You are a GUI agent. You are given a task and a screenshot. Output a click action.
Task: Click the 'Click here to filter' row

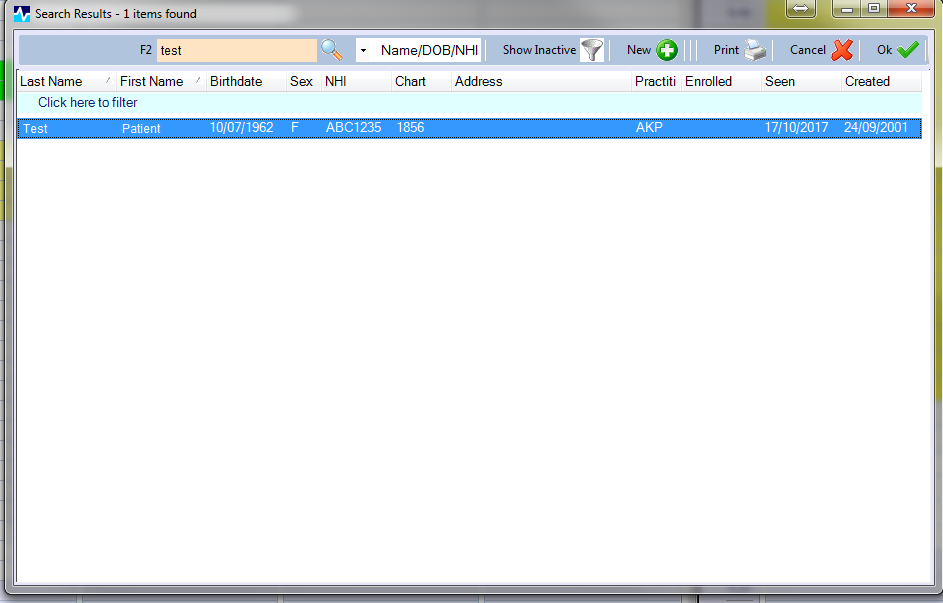click(x=88, y=103)
